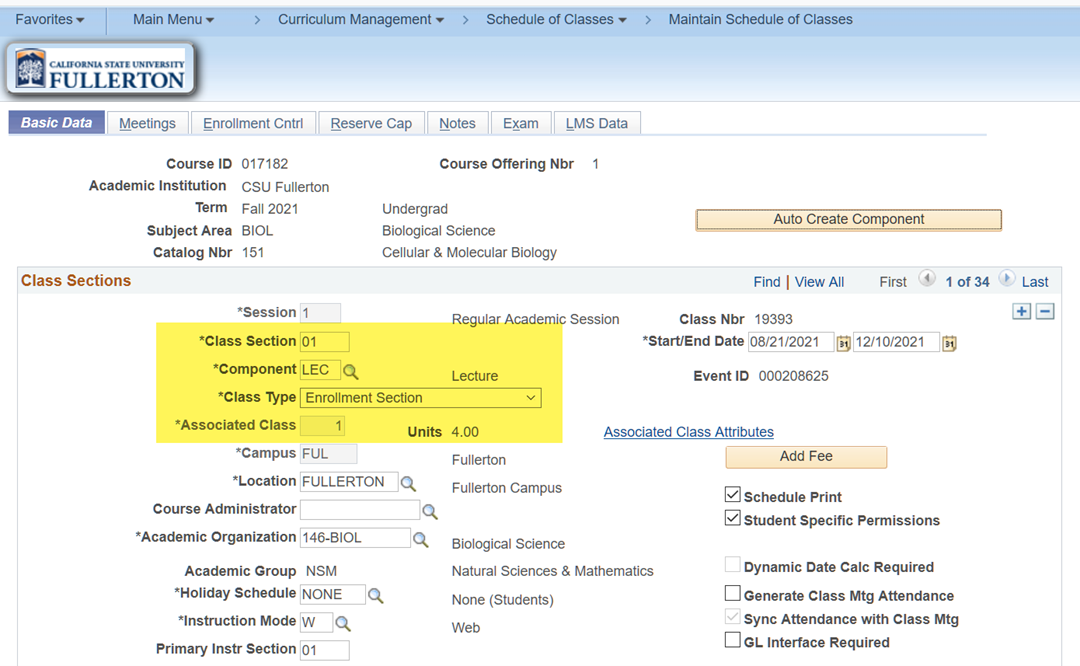Switch to the Exam tab
This screenshot has height=666, width=1080.
[x=521, y=123]
